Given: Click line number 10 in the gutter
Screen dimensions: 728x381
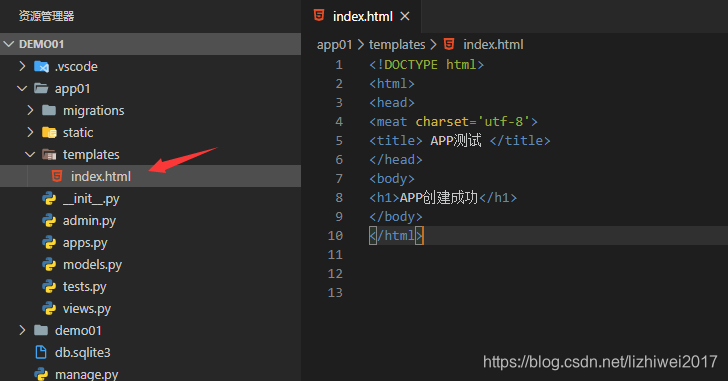Looking at the screenshot, I should (335, 236).
